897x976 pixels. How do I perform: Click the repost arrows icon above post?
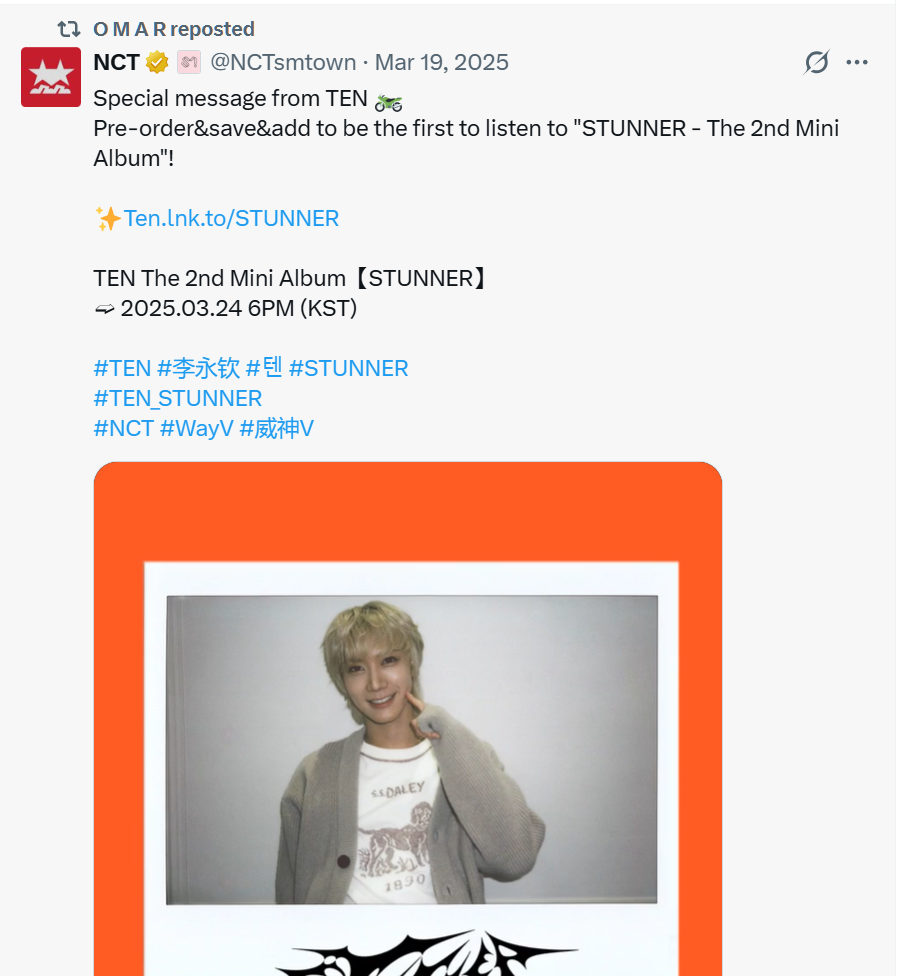click(69, 29)
